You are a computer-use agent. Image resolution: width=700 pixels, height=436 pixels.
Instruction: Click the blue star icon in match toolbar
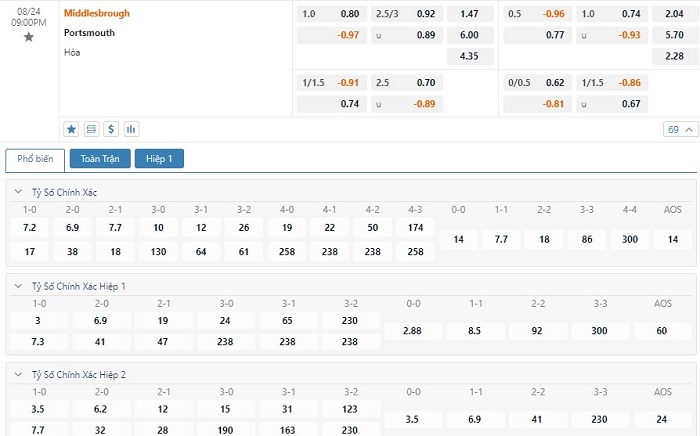click(x=71, y=129)
